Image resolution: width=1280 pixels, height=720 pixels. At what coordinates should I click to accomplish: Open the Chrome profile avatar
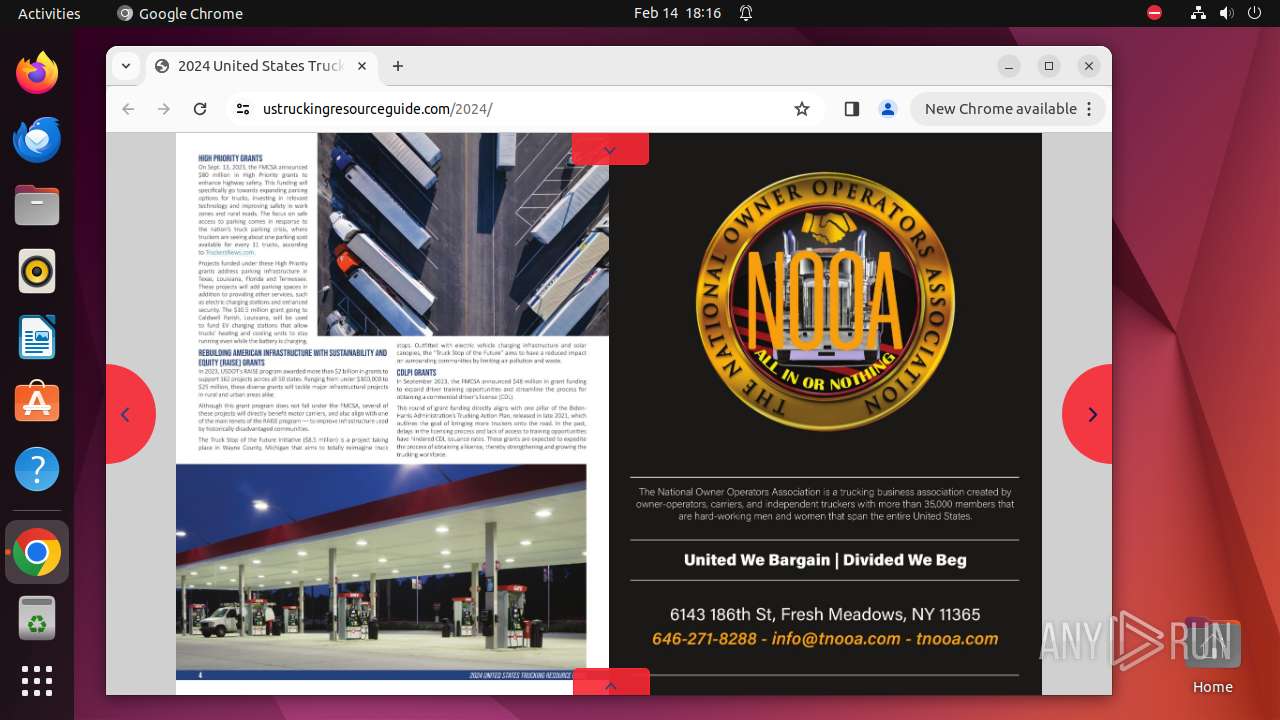click(888, 109)
